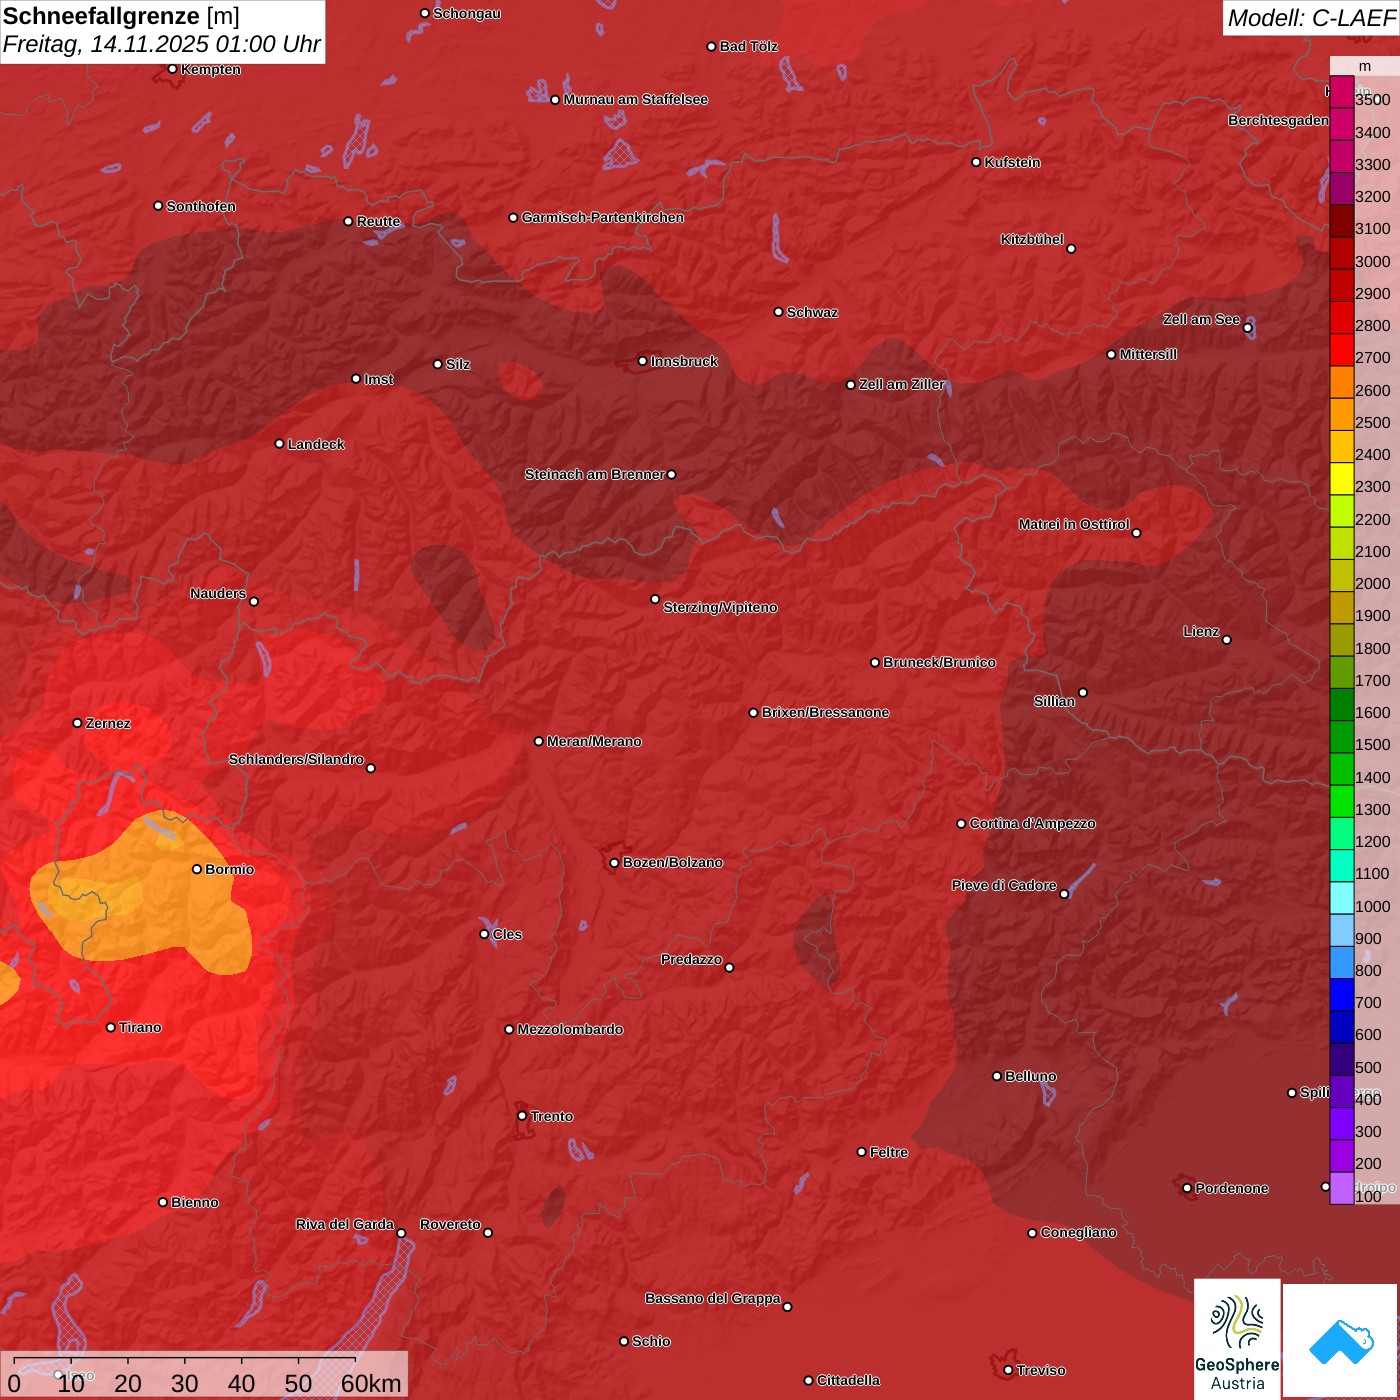Click the Kempten city marker
This screenshot has width=1400, height=1400.
[x=172, y=69]
